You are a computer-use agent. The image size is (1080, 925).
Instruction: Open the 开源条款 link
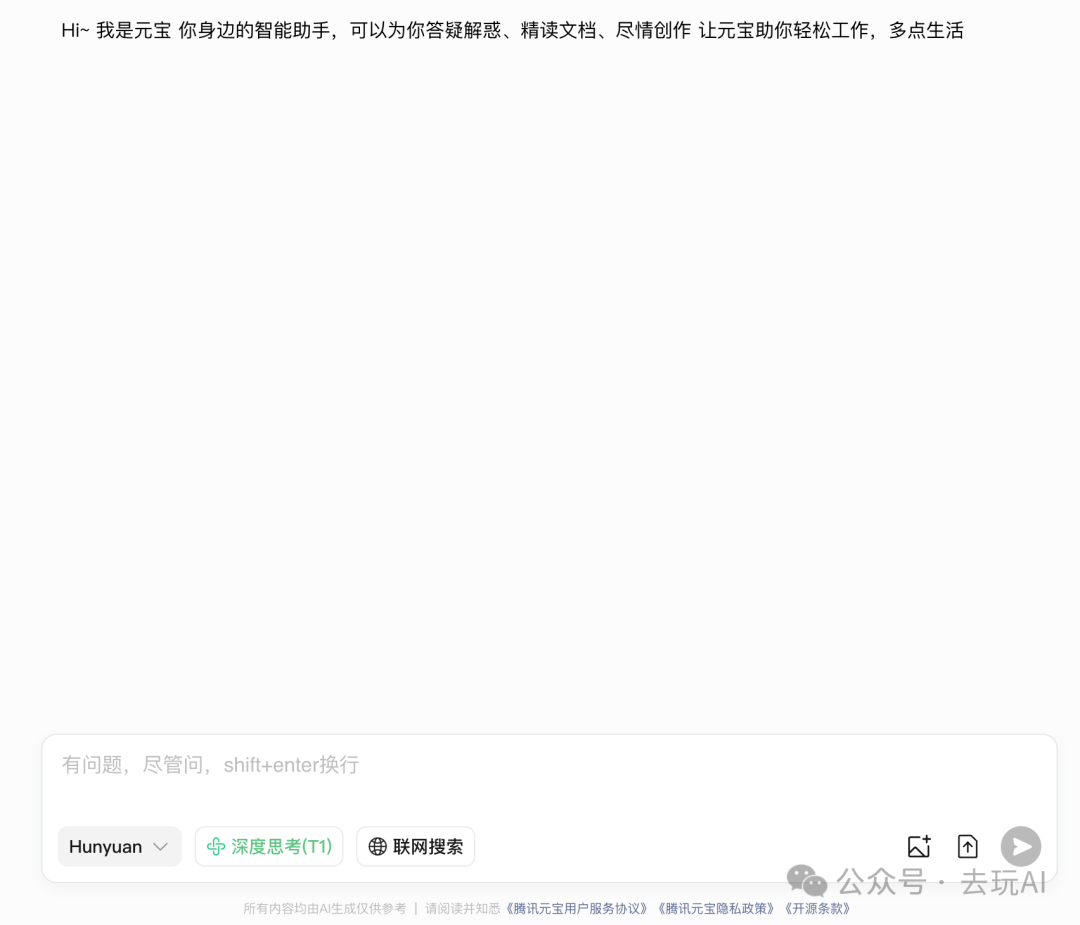point(818,908)
